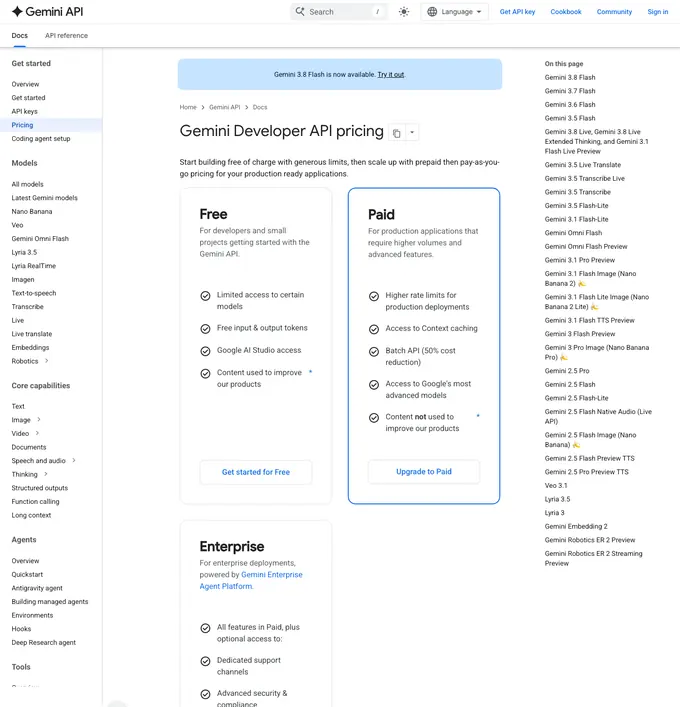Click the Gemini API logo star icon
The height and width of the screenshot is (707, 680).
(x=17, y=12)
